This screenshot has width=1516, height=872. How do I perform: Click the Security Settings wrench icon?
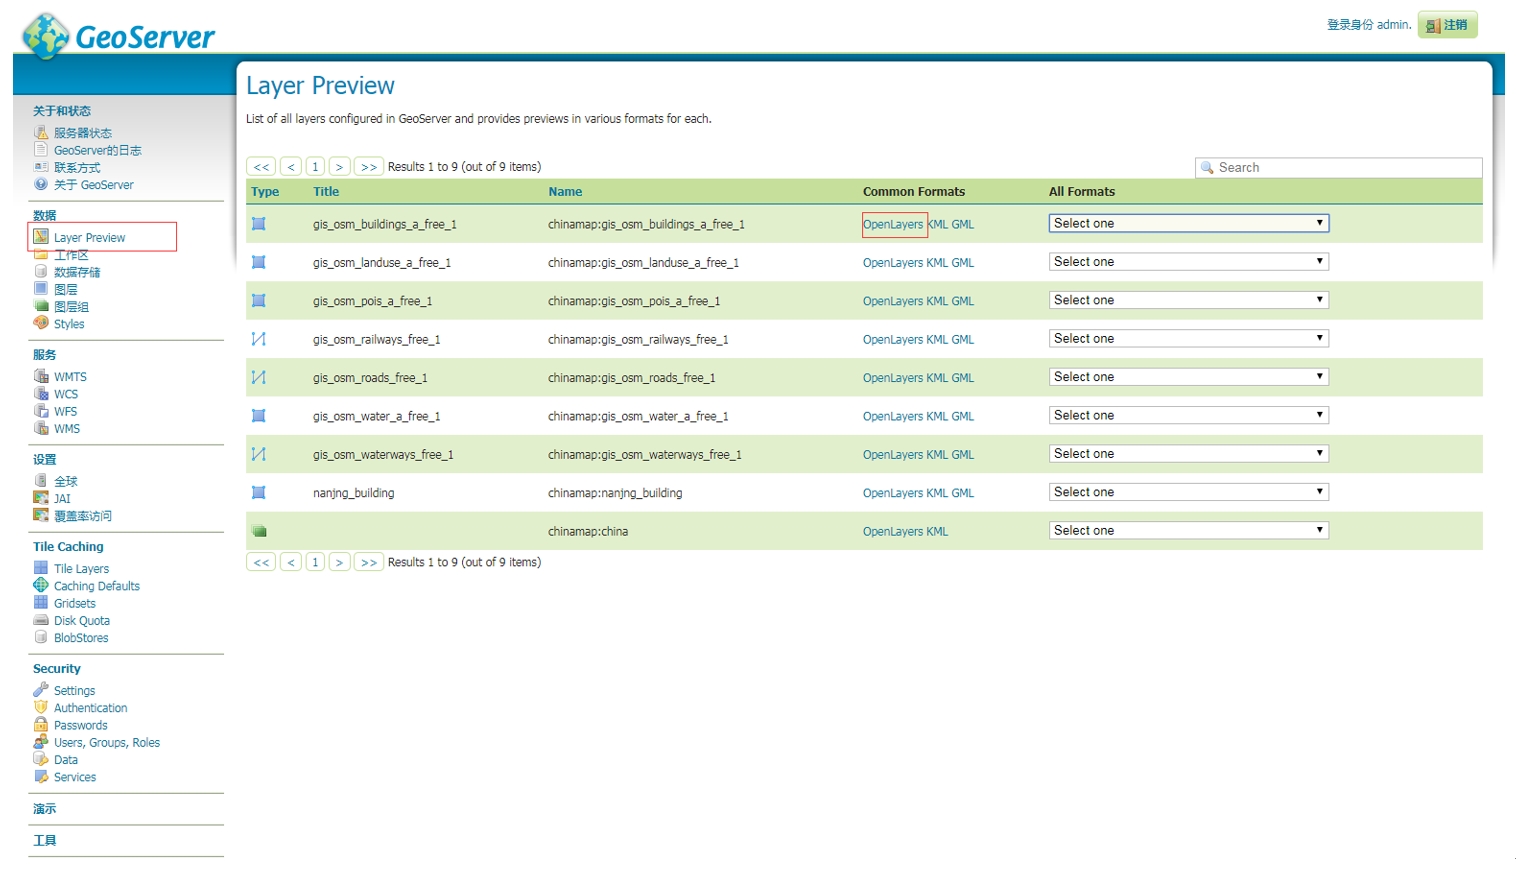tap(41, 690)
